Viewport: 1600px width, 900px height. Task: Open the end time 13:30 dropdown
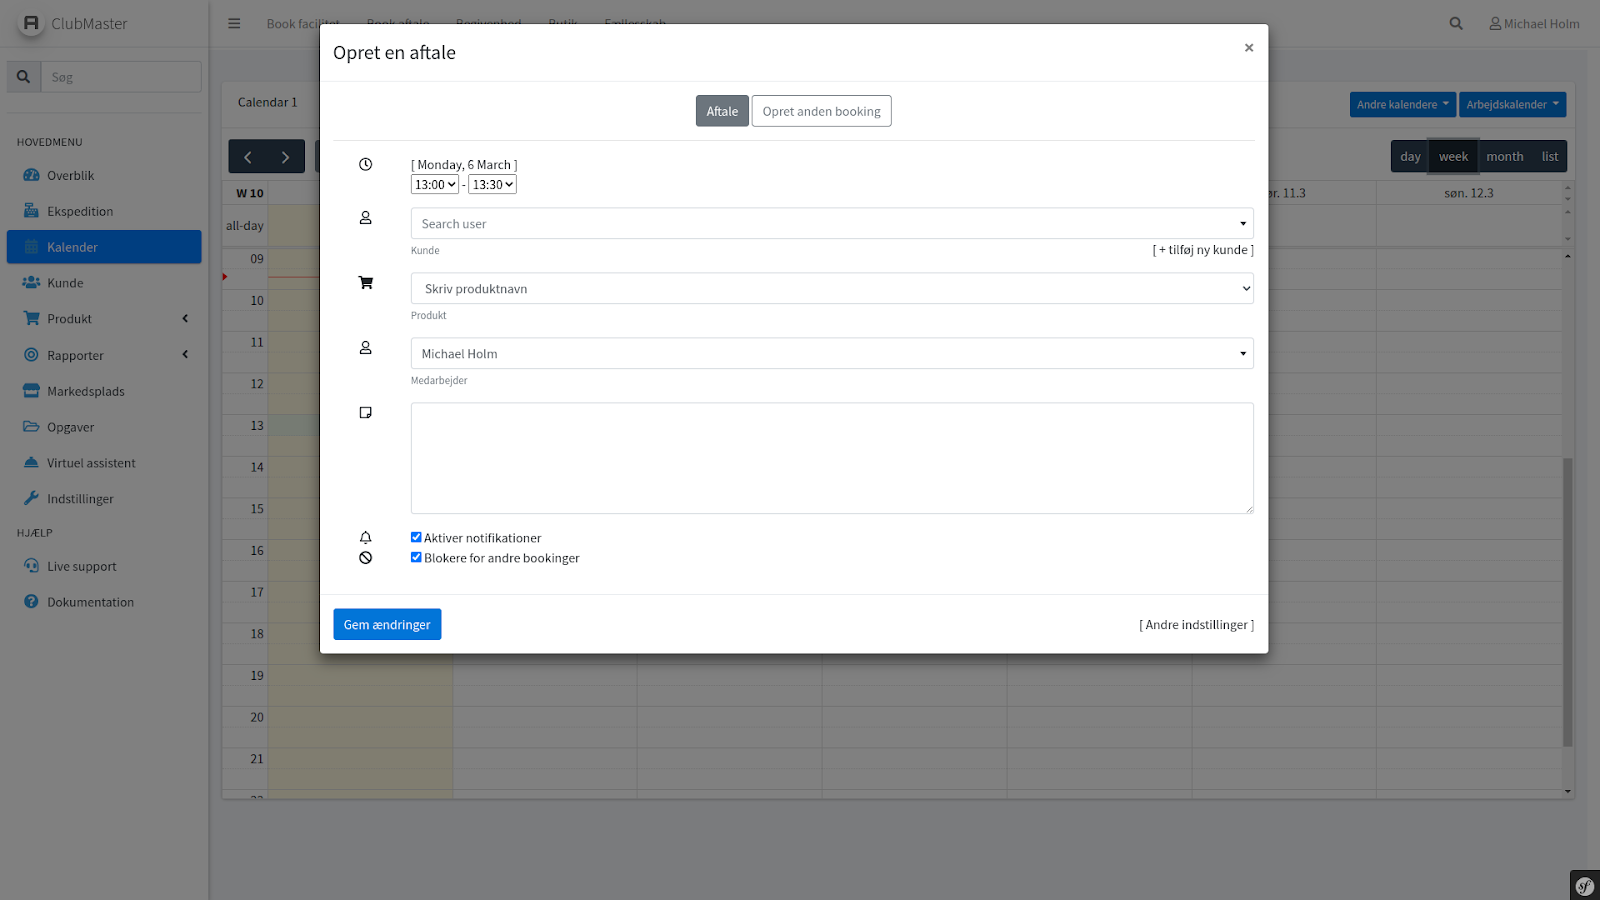tap(492, 185)
